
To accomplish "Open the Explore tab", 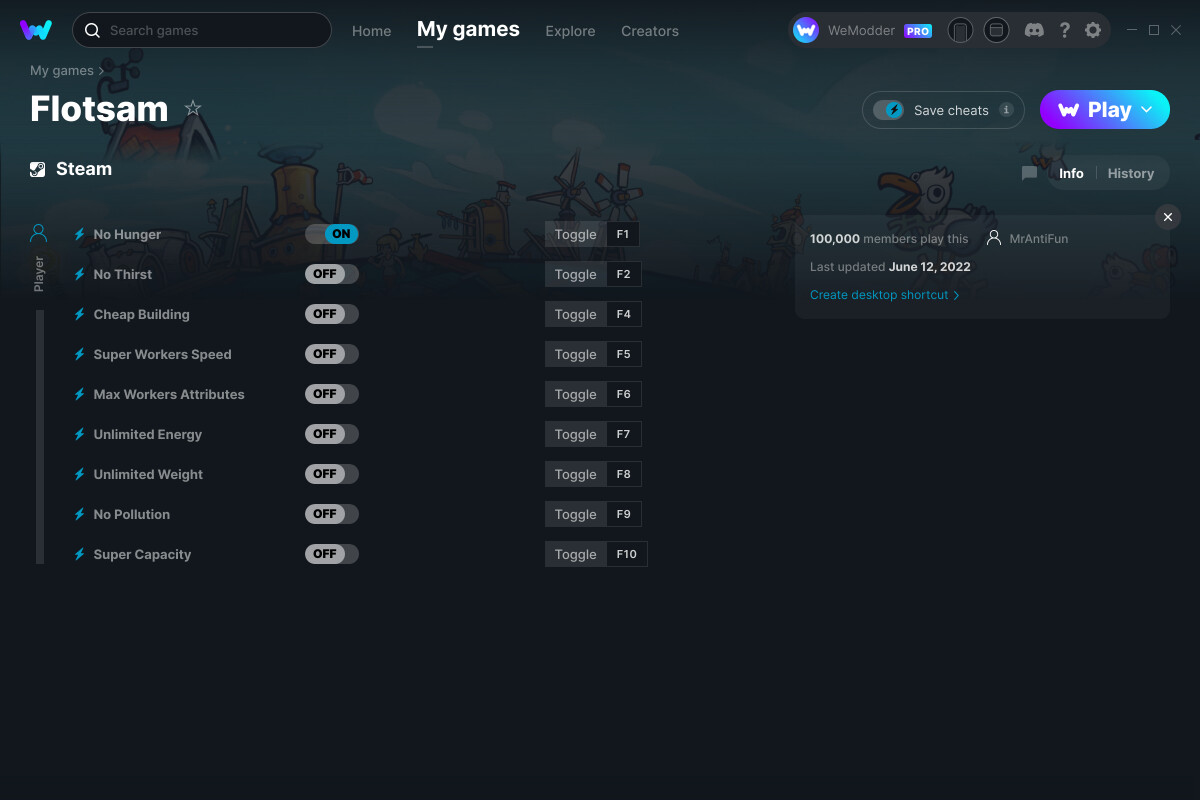I will [x=570, y=31].
